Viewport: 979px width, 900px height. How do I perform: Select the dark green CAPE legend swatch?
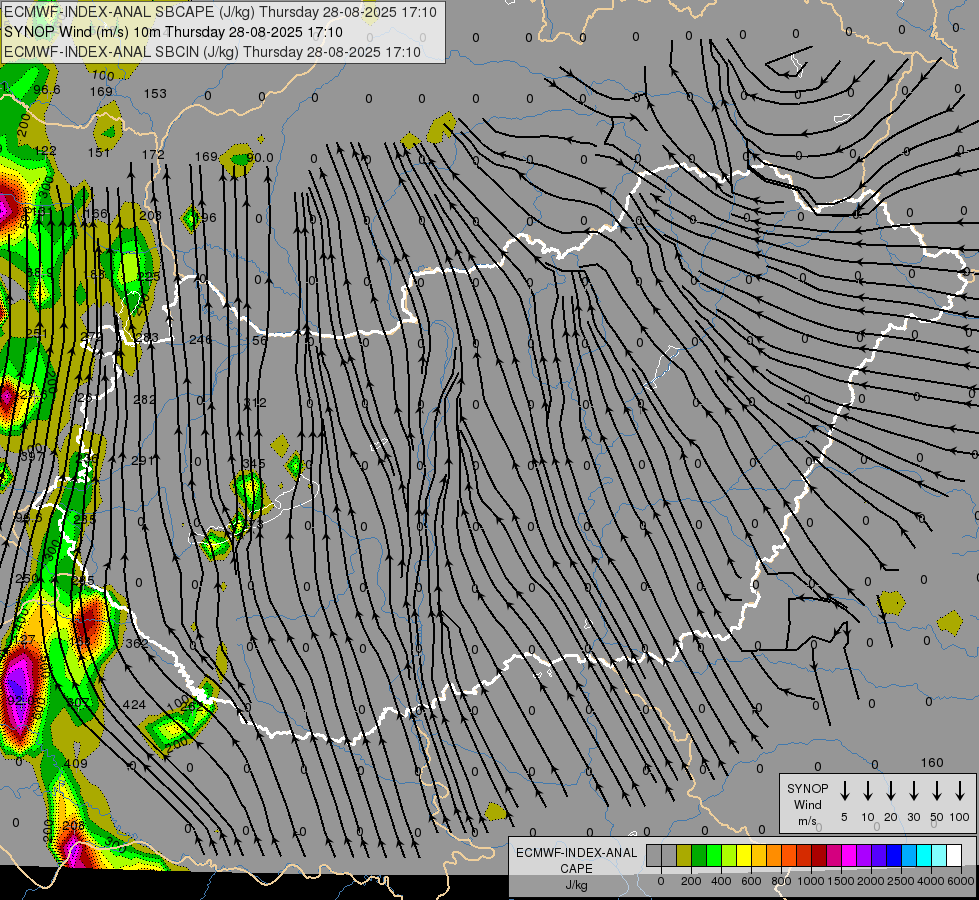point(699,856)
